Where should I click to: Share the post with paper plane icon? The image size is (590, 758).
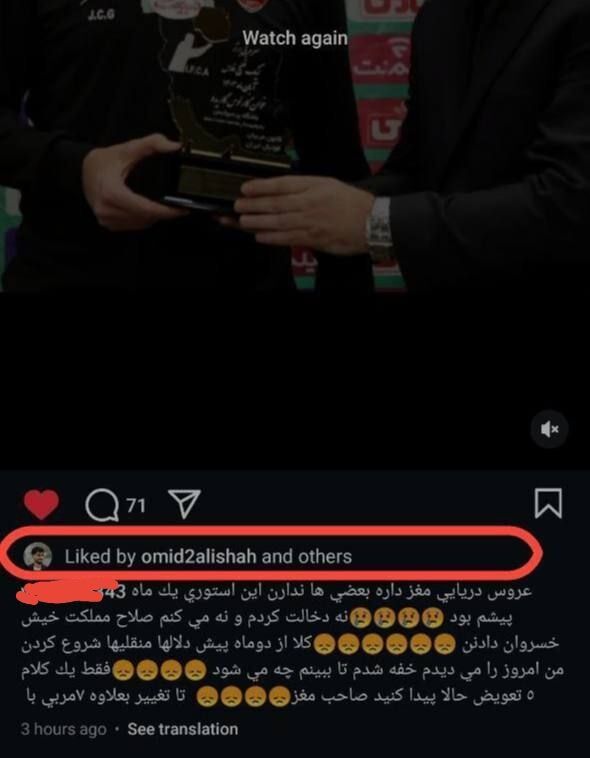[x=184, y=504]
